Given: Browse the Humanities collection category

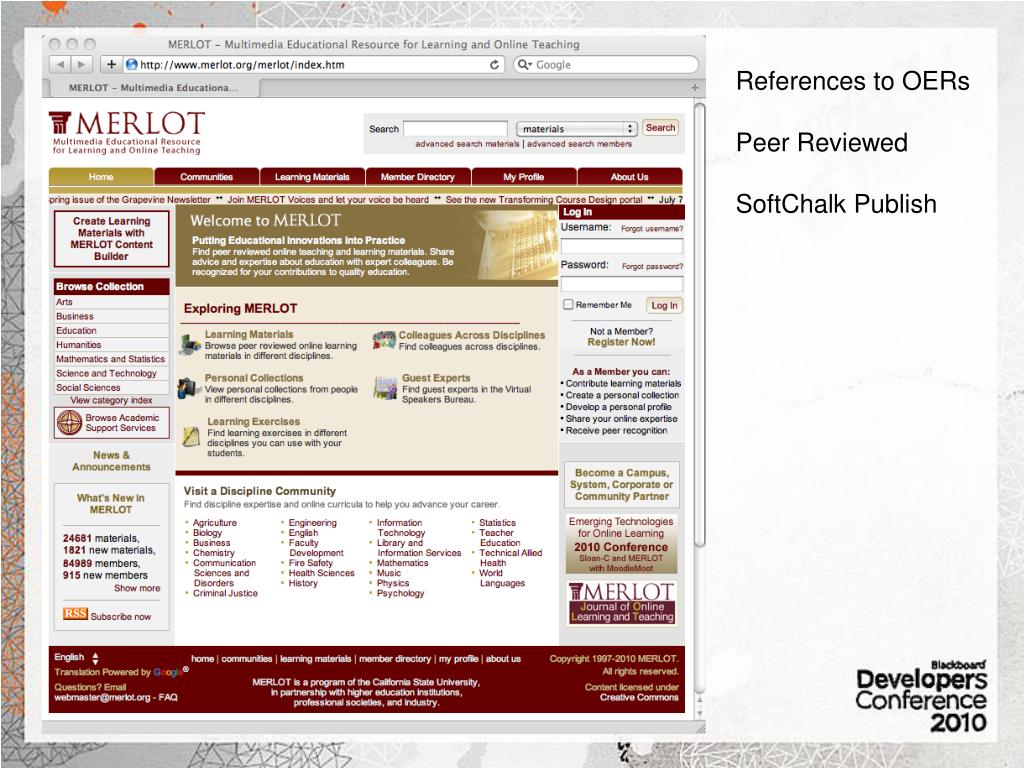Looking at the screenshot, I should tap(78, 345).
